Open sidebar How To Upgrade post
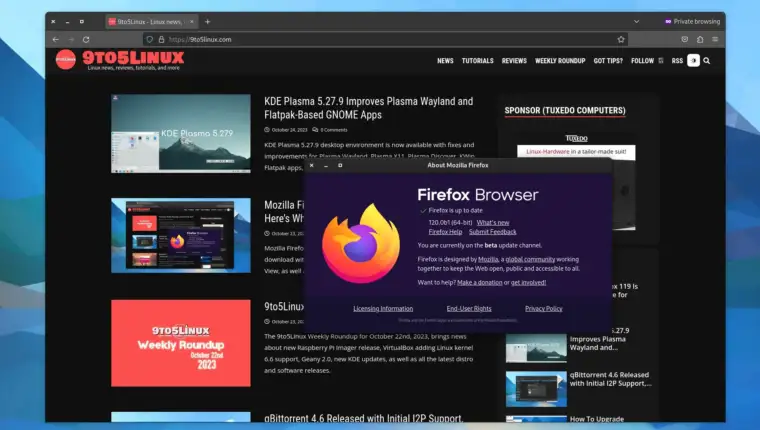The width and height of the screenshot is (760, 430). (x=597, y=419)
